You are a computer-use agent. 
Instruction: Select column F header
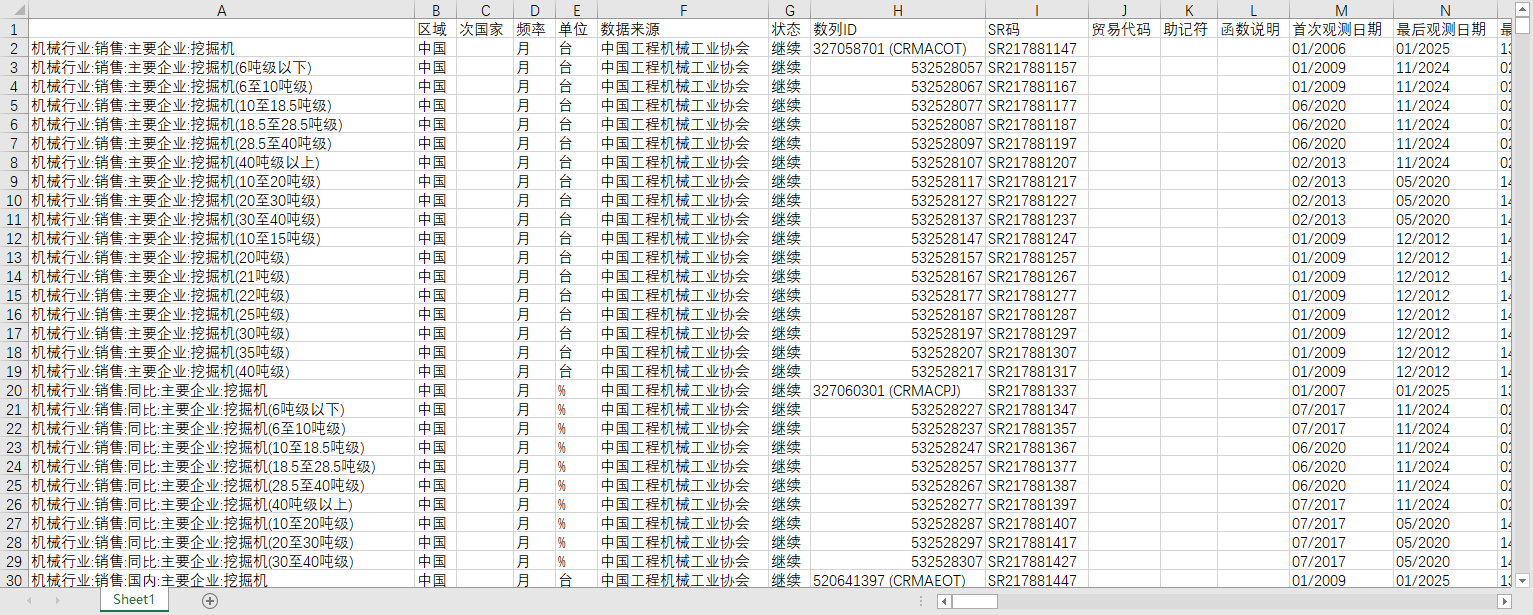pos(683,9)
